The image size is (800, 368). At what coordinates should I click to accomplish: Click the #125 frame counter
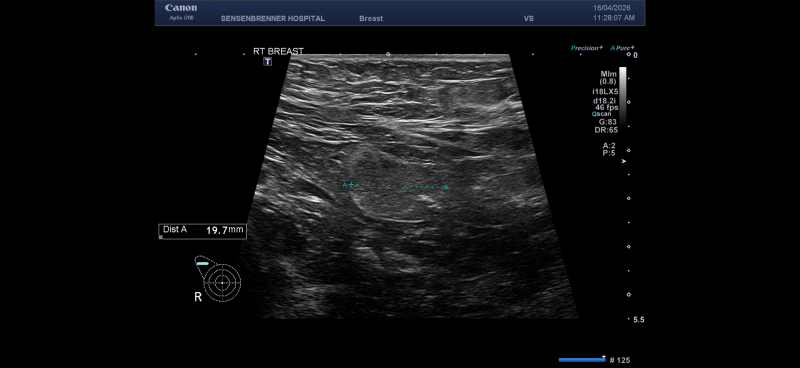point(620,360)
